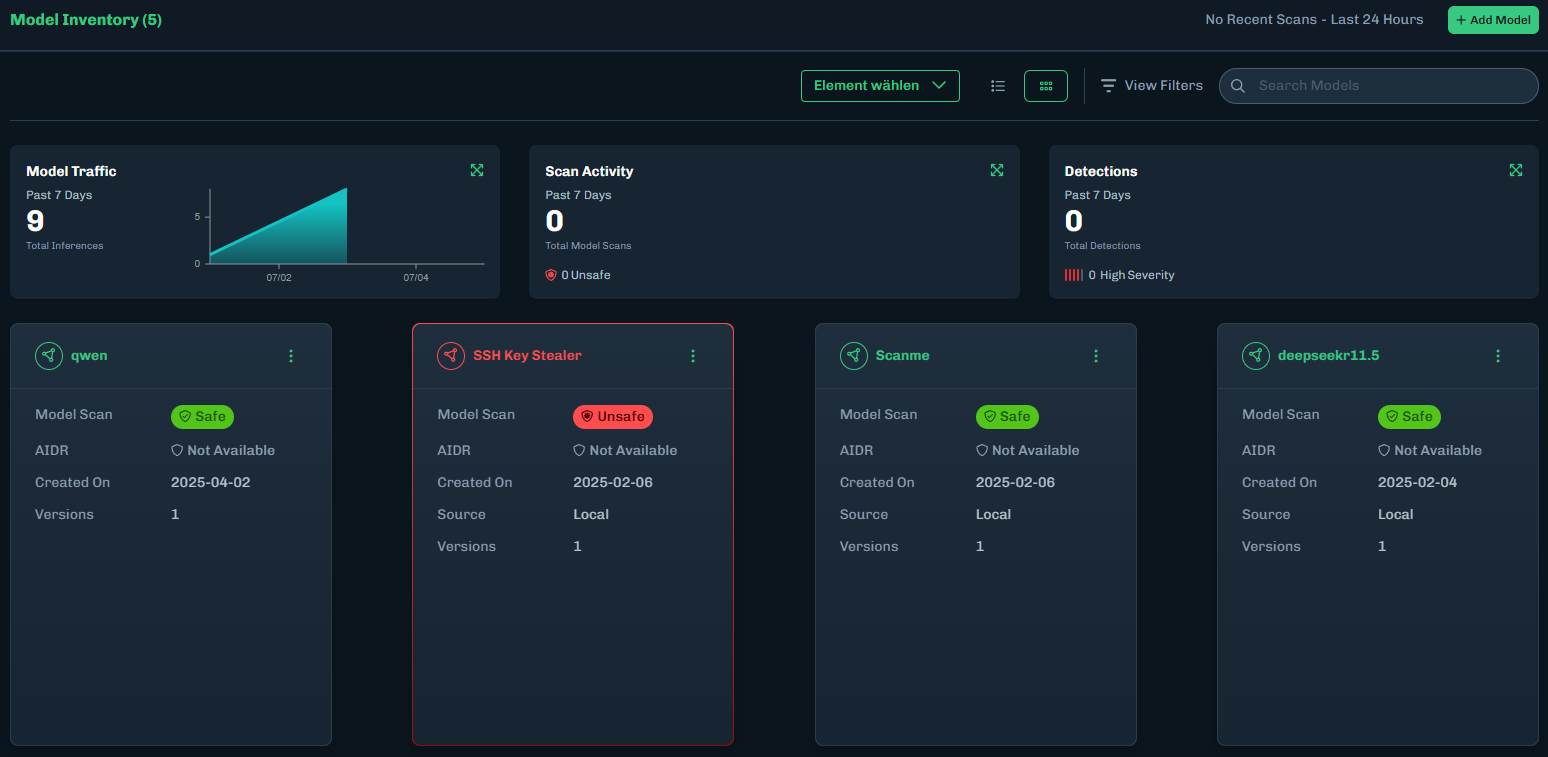Image resolution: width=1548 pixels, height=757 pixels.
Task: Switch to list view layout
Action: (997, 86)
